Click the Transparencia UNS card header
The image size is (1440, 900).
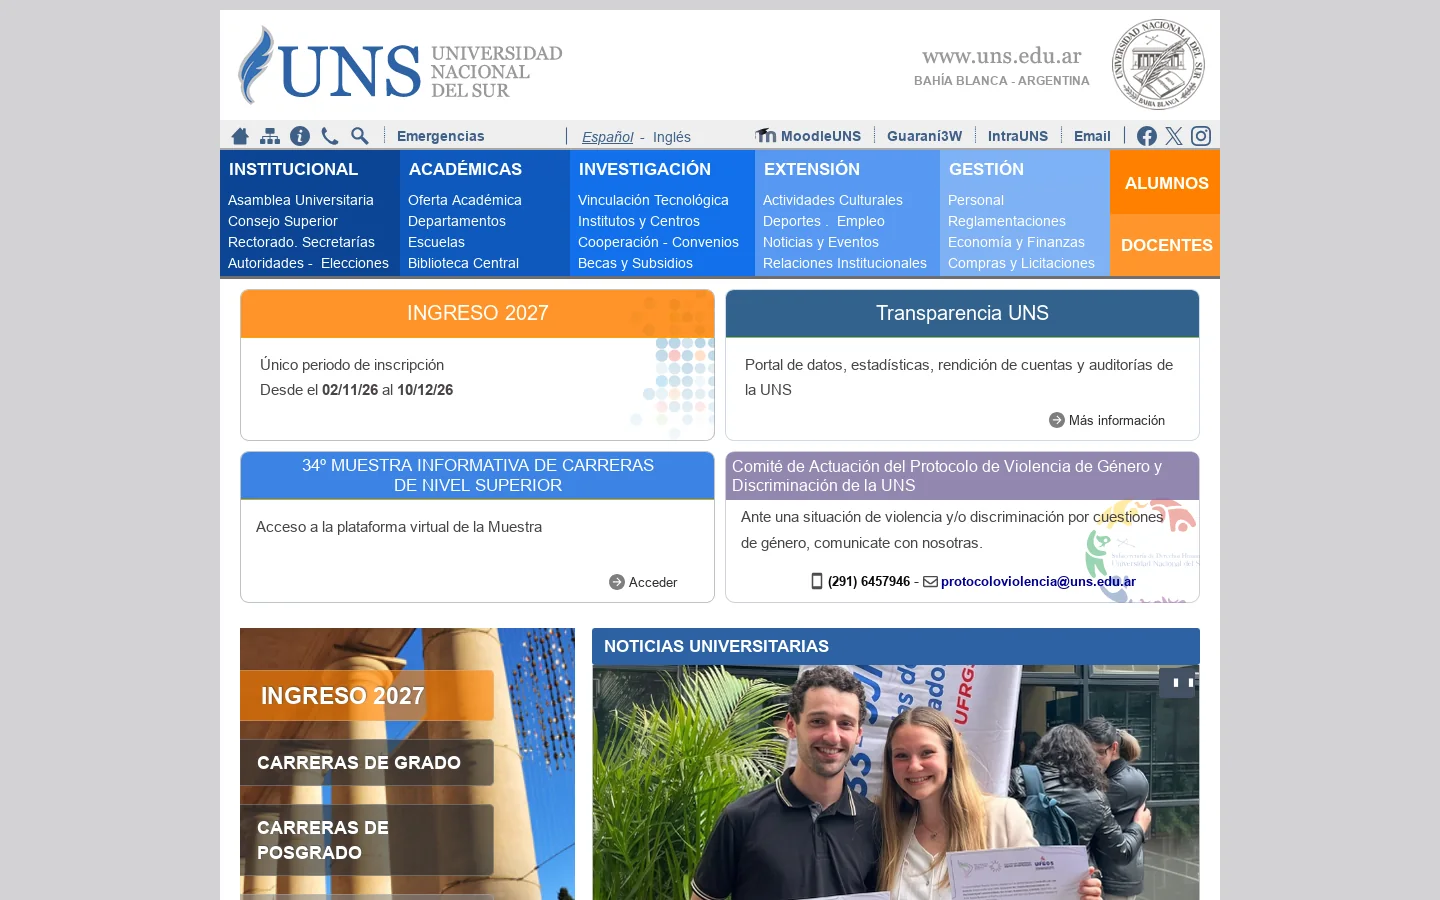tap(962, 313)
